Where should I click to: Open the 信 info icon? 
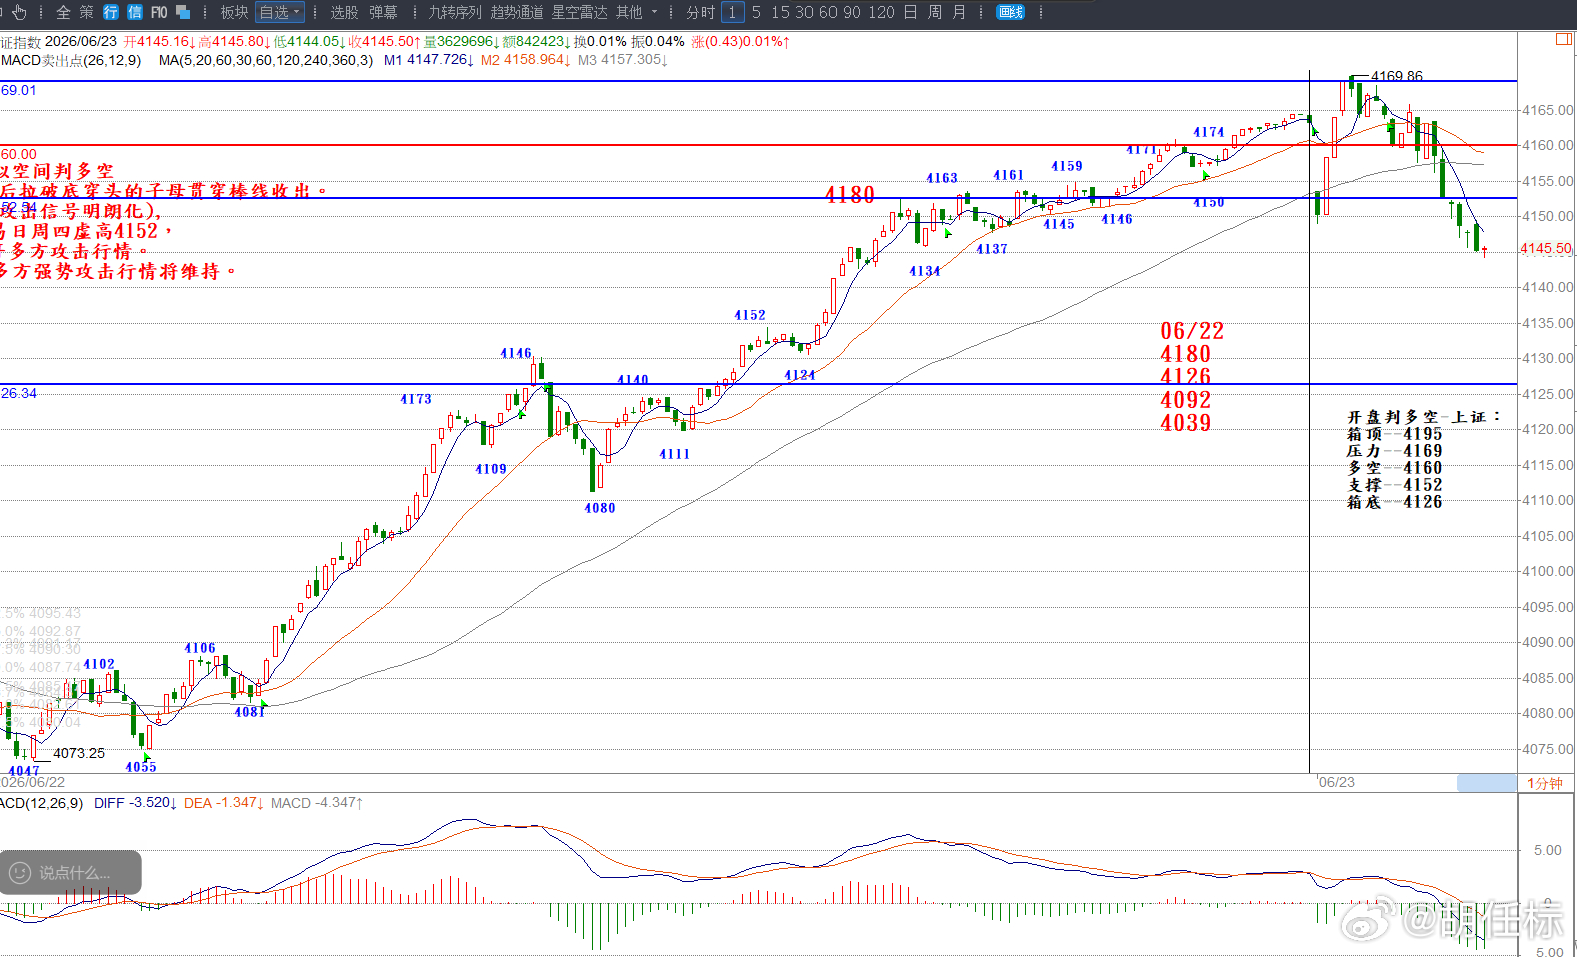[134, 12]
